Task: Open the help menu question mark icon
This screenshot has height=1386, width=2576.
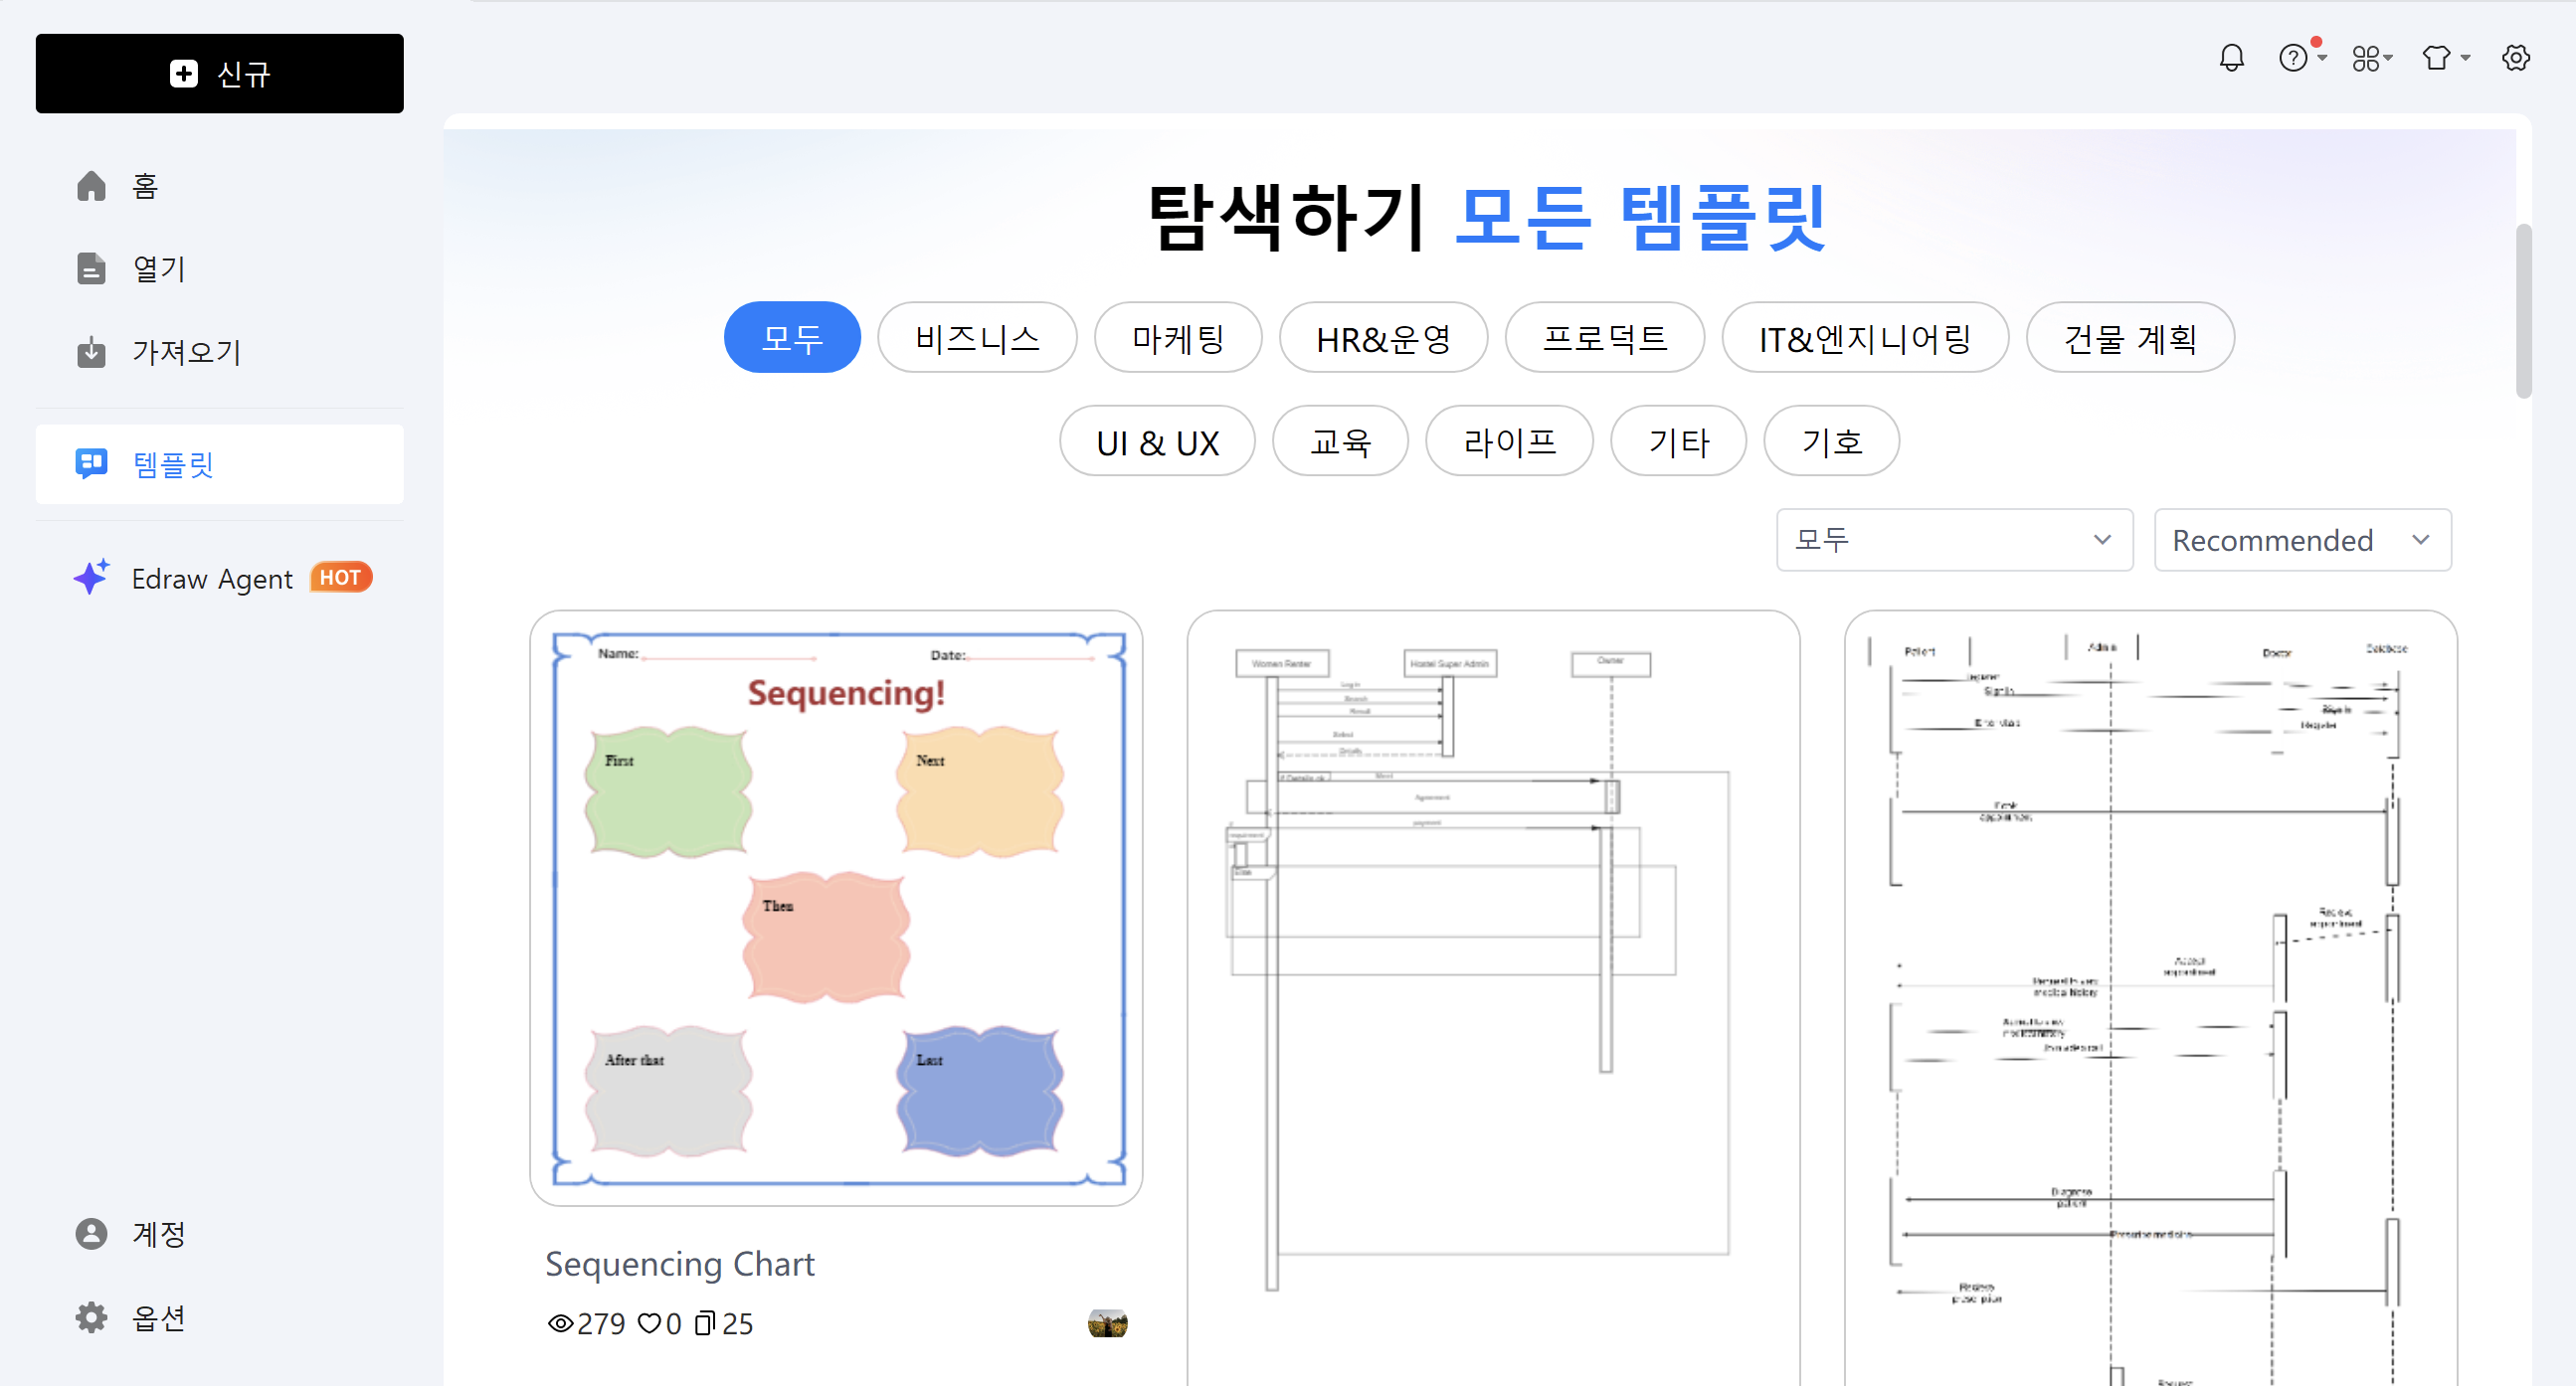Action: pos(2292,57)
